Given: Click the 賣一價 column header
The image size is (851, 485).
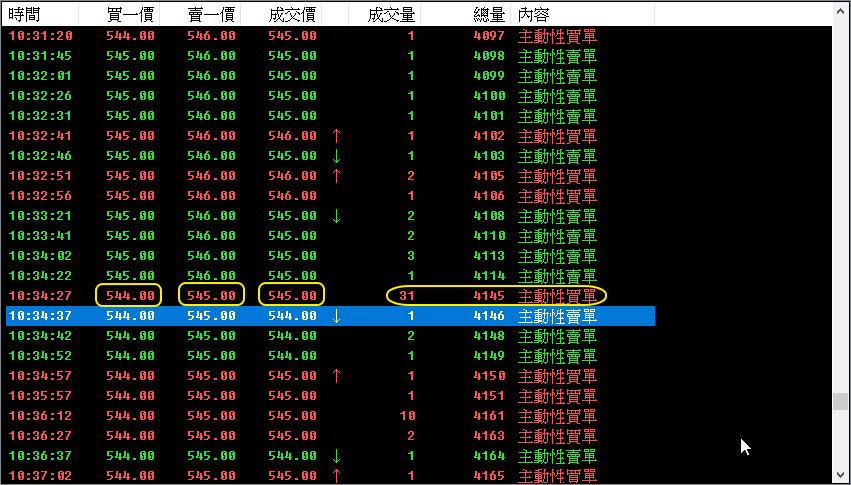Looking at the screenshot, I should (x=200, y=15).
